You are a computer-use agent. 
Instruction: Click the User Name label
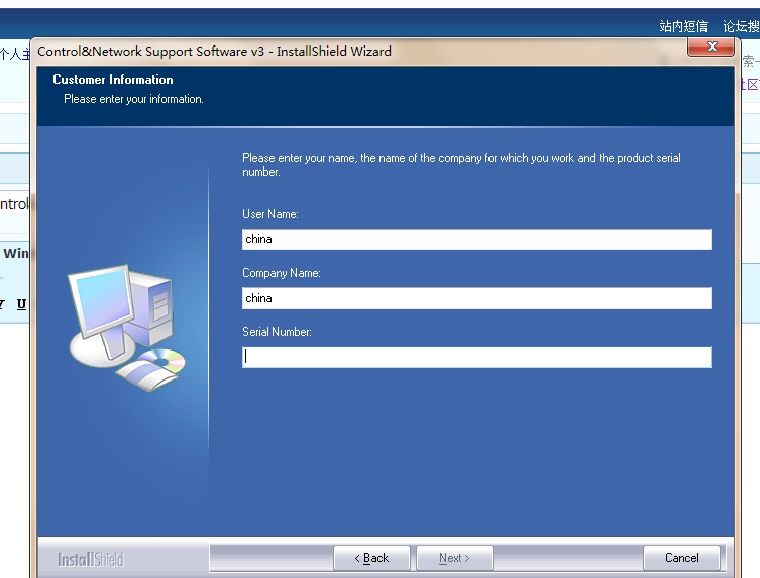(270, 214)
